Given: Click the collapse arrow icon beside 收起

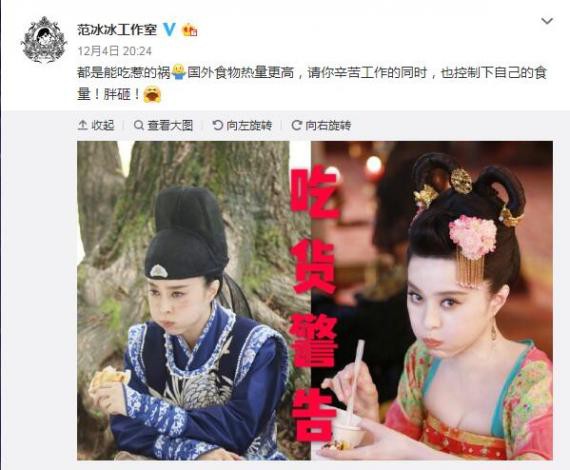Looking at the screenshot, I should click(x=83, y=125).
